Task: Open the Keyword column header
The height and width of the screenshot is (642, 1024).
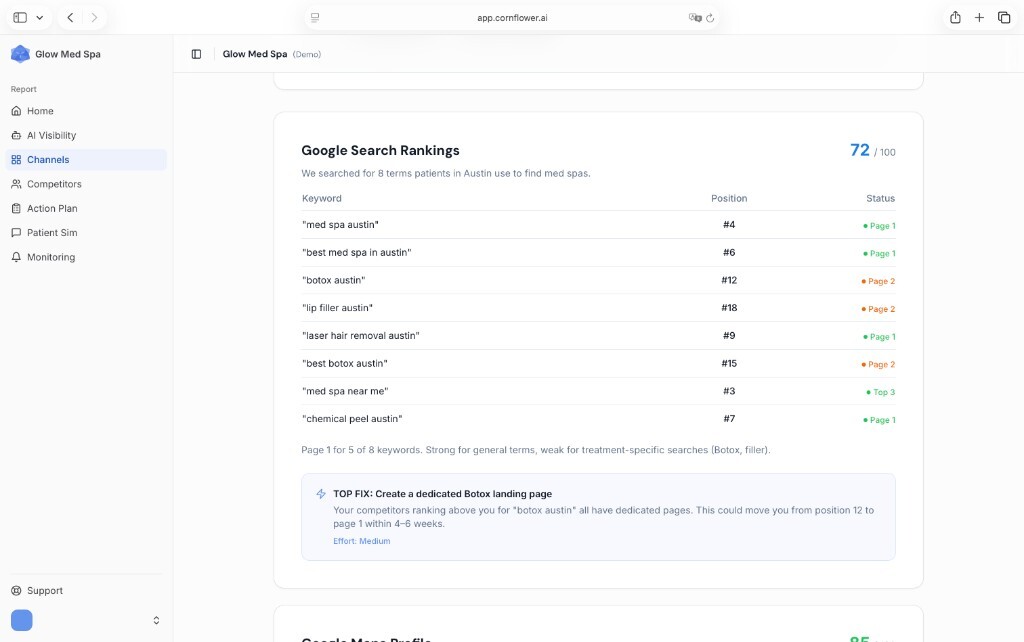Action: coord(321,198)
